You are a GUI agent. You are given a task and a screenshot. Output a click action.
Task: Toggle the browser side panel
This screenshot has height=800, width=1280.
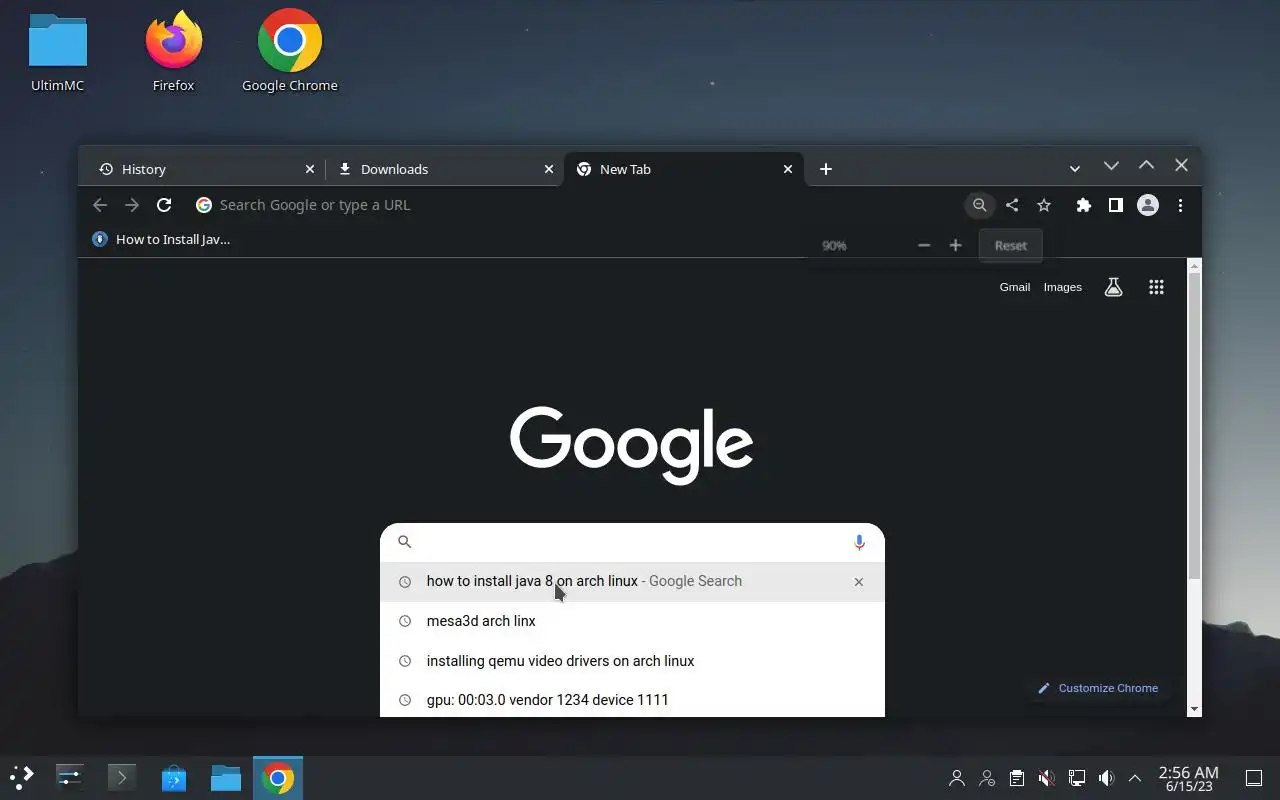[1116, 205]
